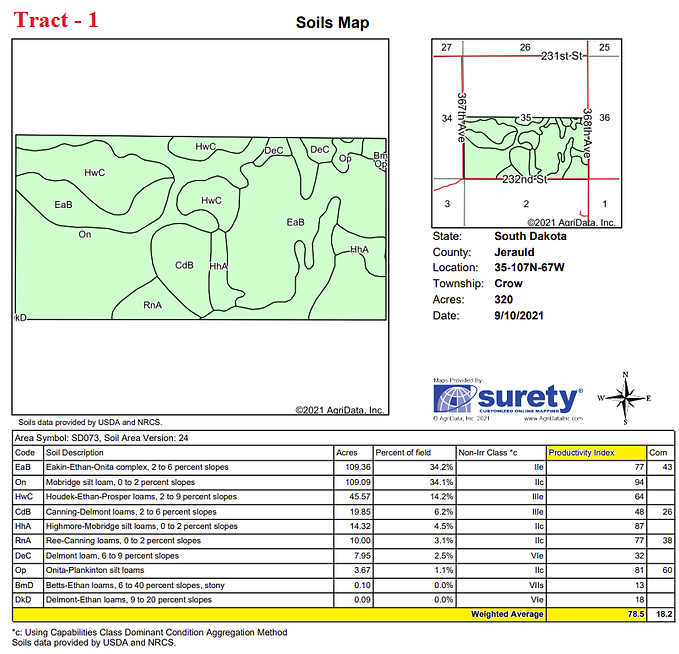Click the "232nd-St" road label in the inset map
This screenshot has height=654, width=679.
click(x=524, y=179)
